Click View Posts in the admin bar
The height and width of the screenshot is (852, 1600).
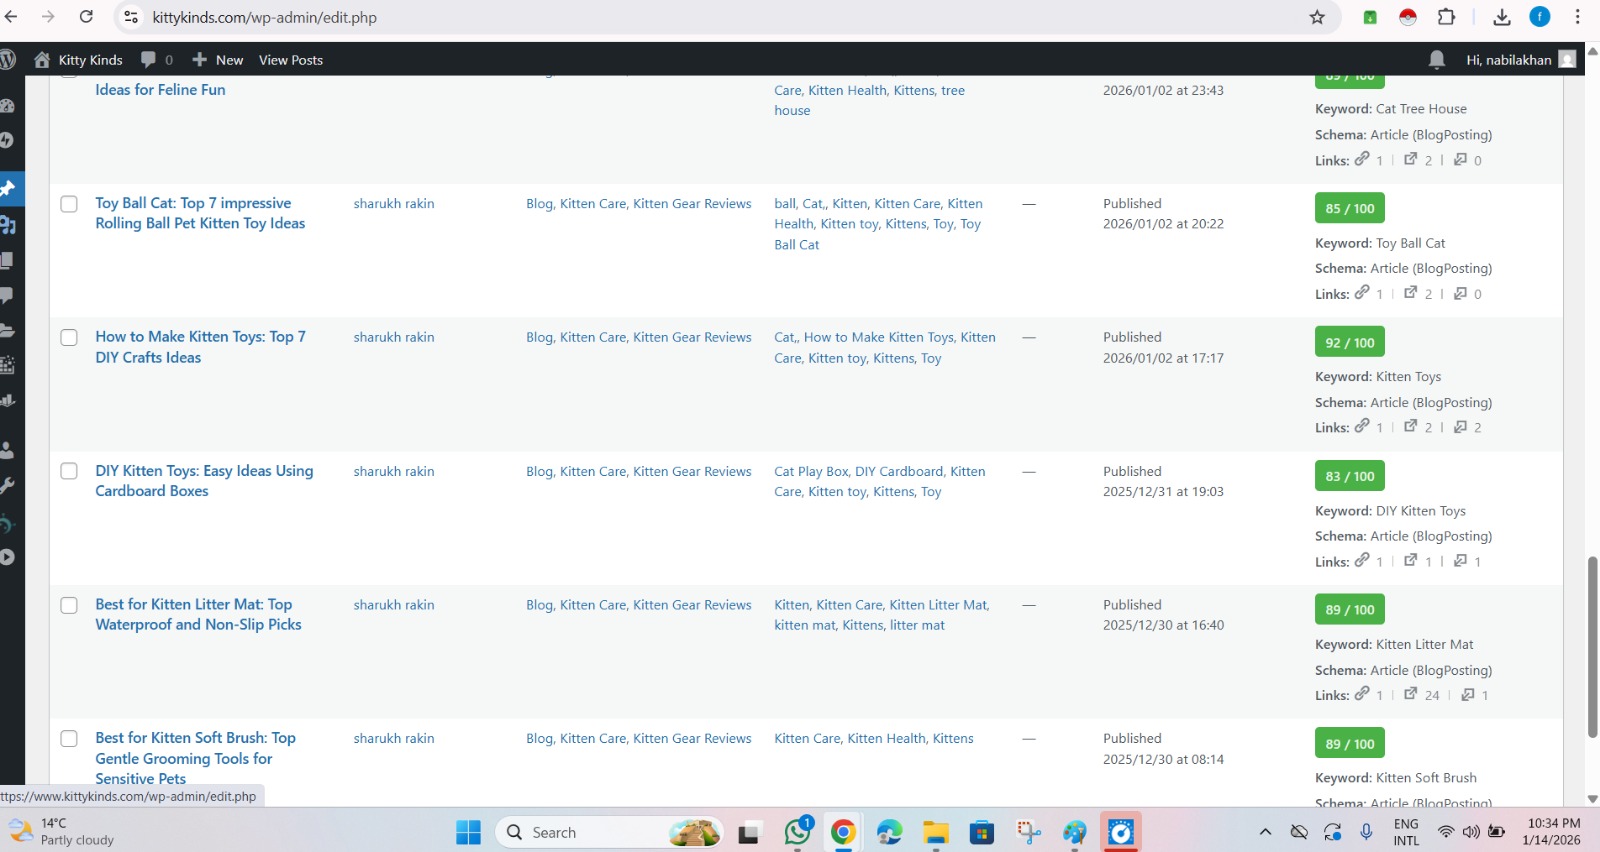tap(291, 60)
